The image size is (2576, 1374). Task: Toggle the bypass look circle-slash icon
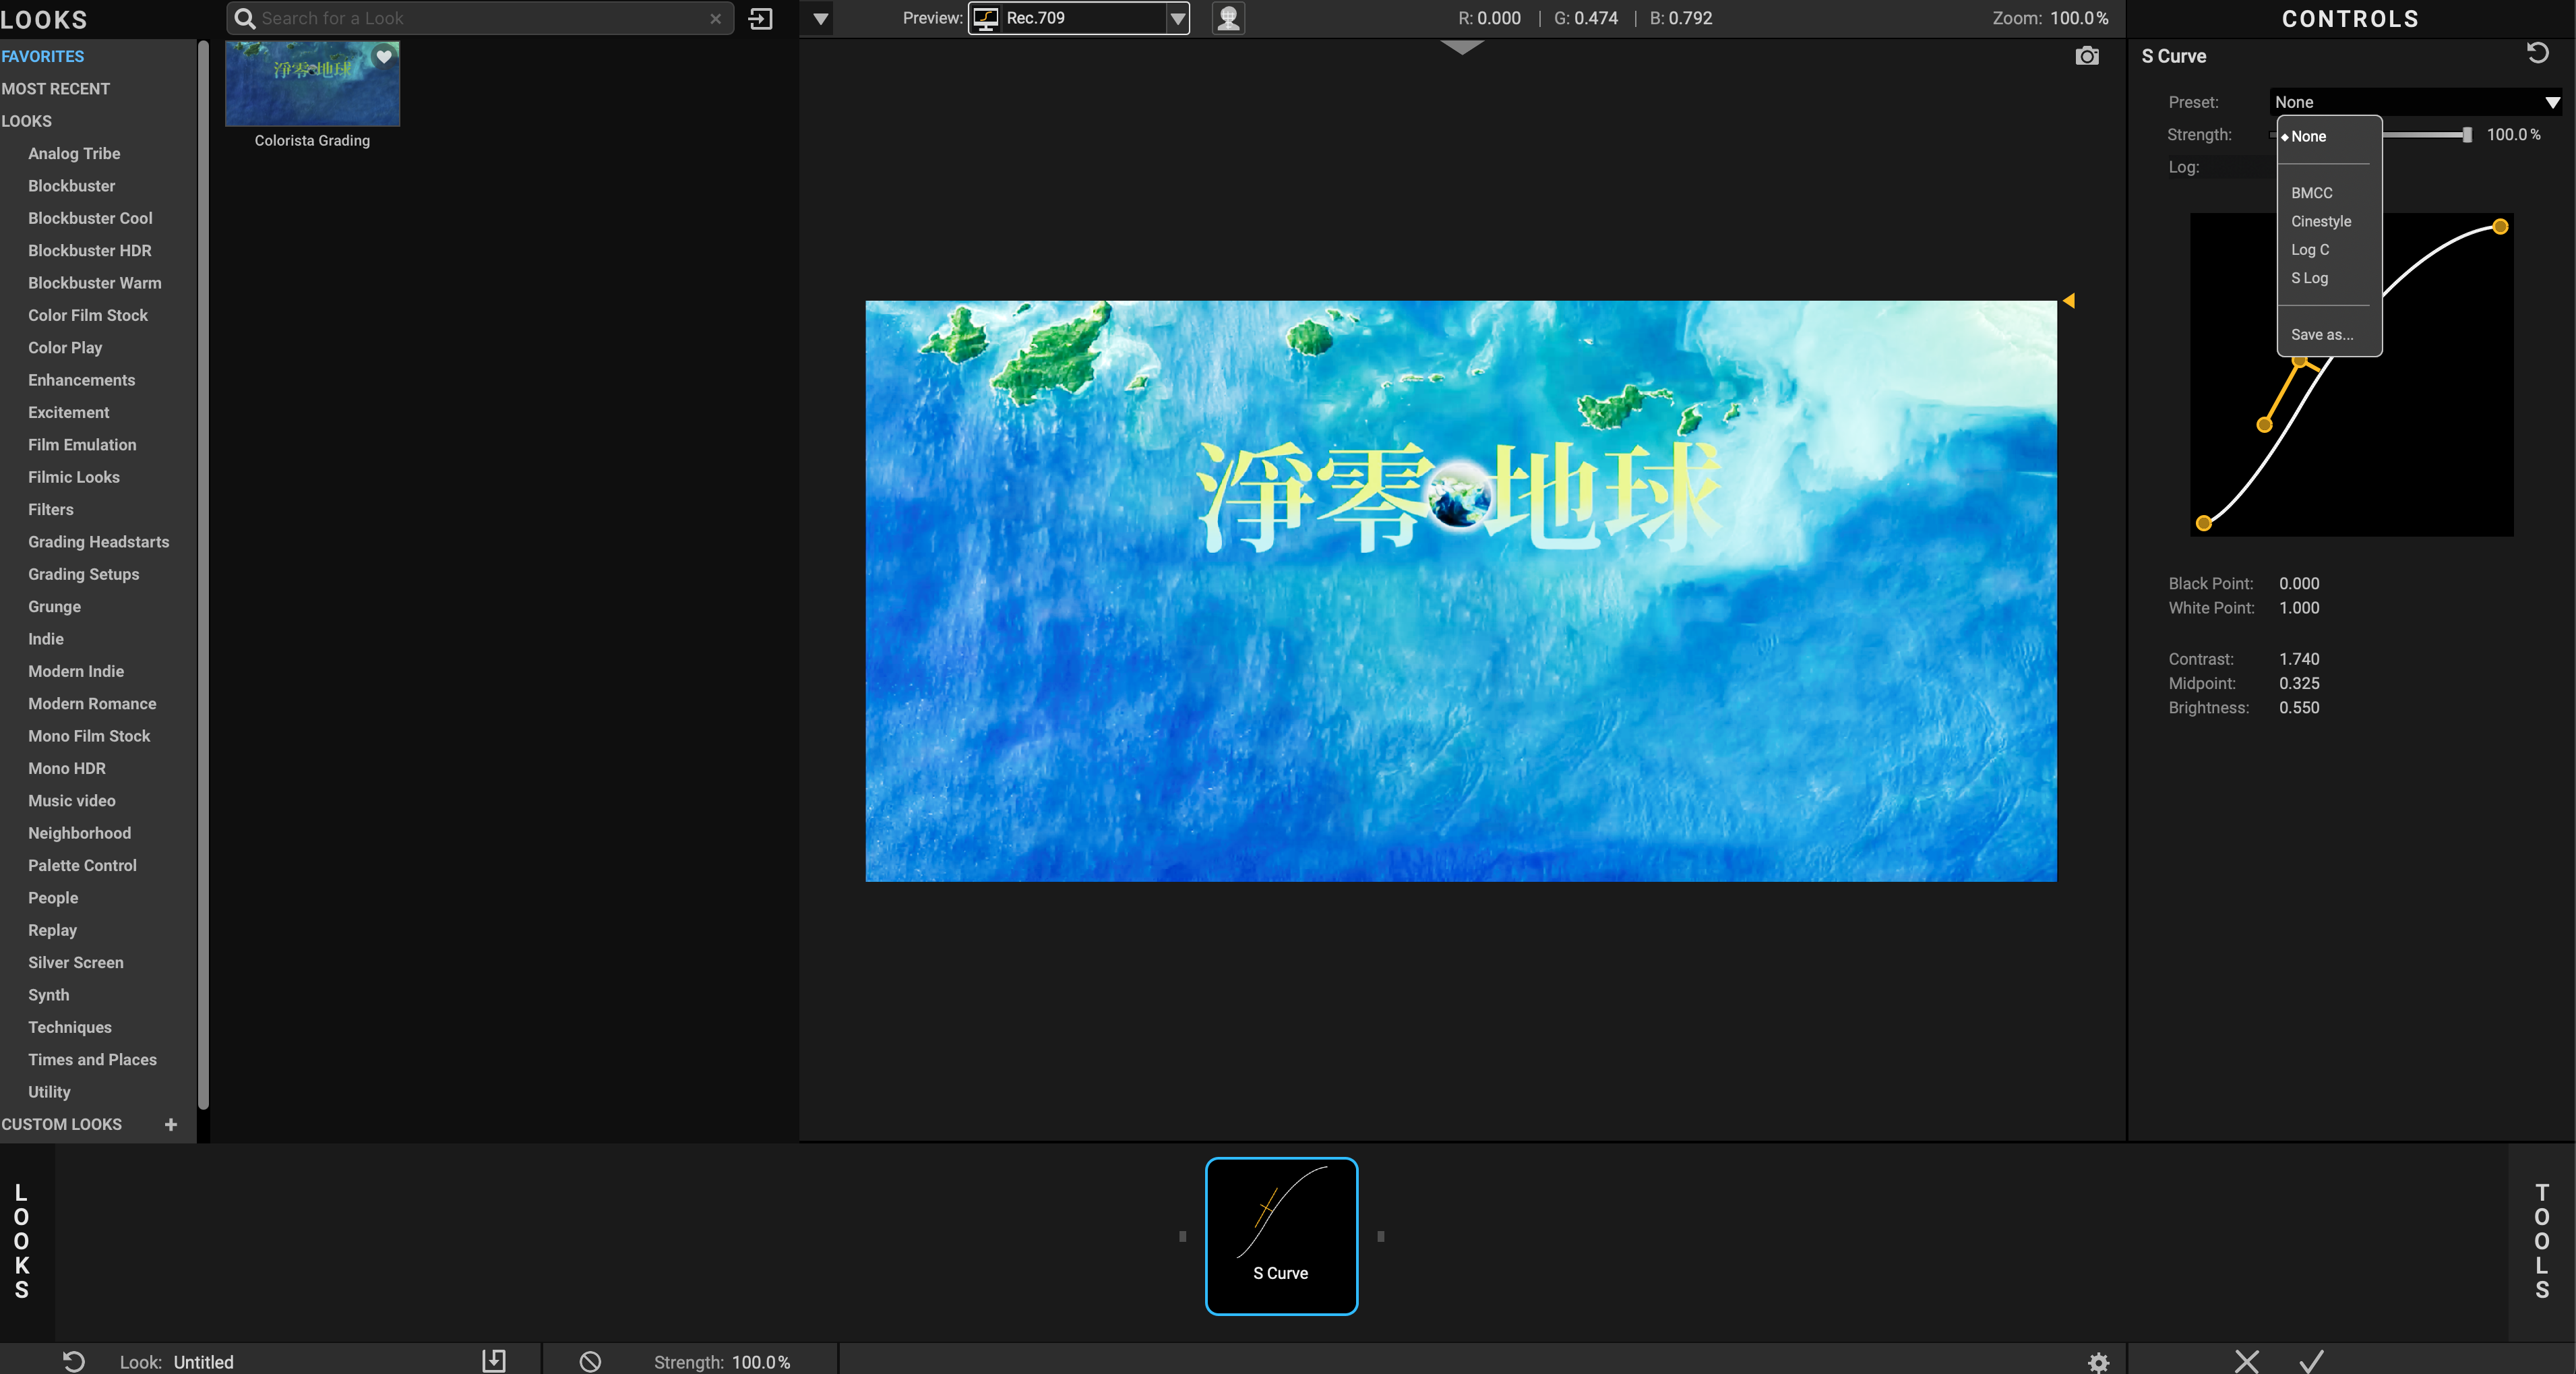(x=590, y=1360)
